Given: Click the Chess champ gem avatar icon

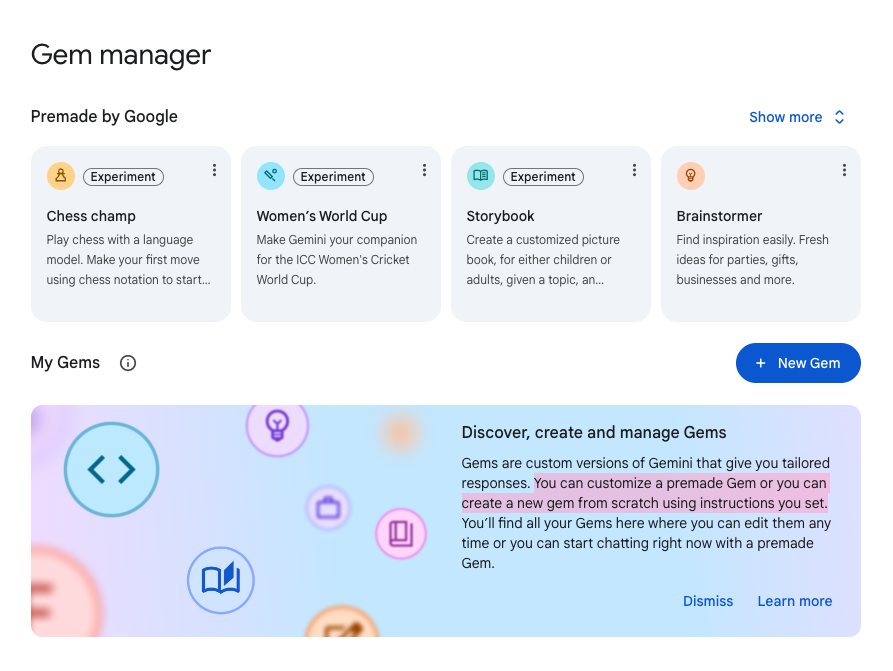Looking at the screenshot, I should tap(60, 175).
